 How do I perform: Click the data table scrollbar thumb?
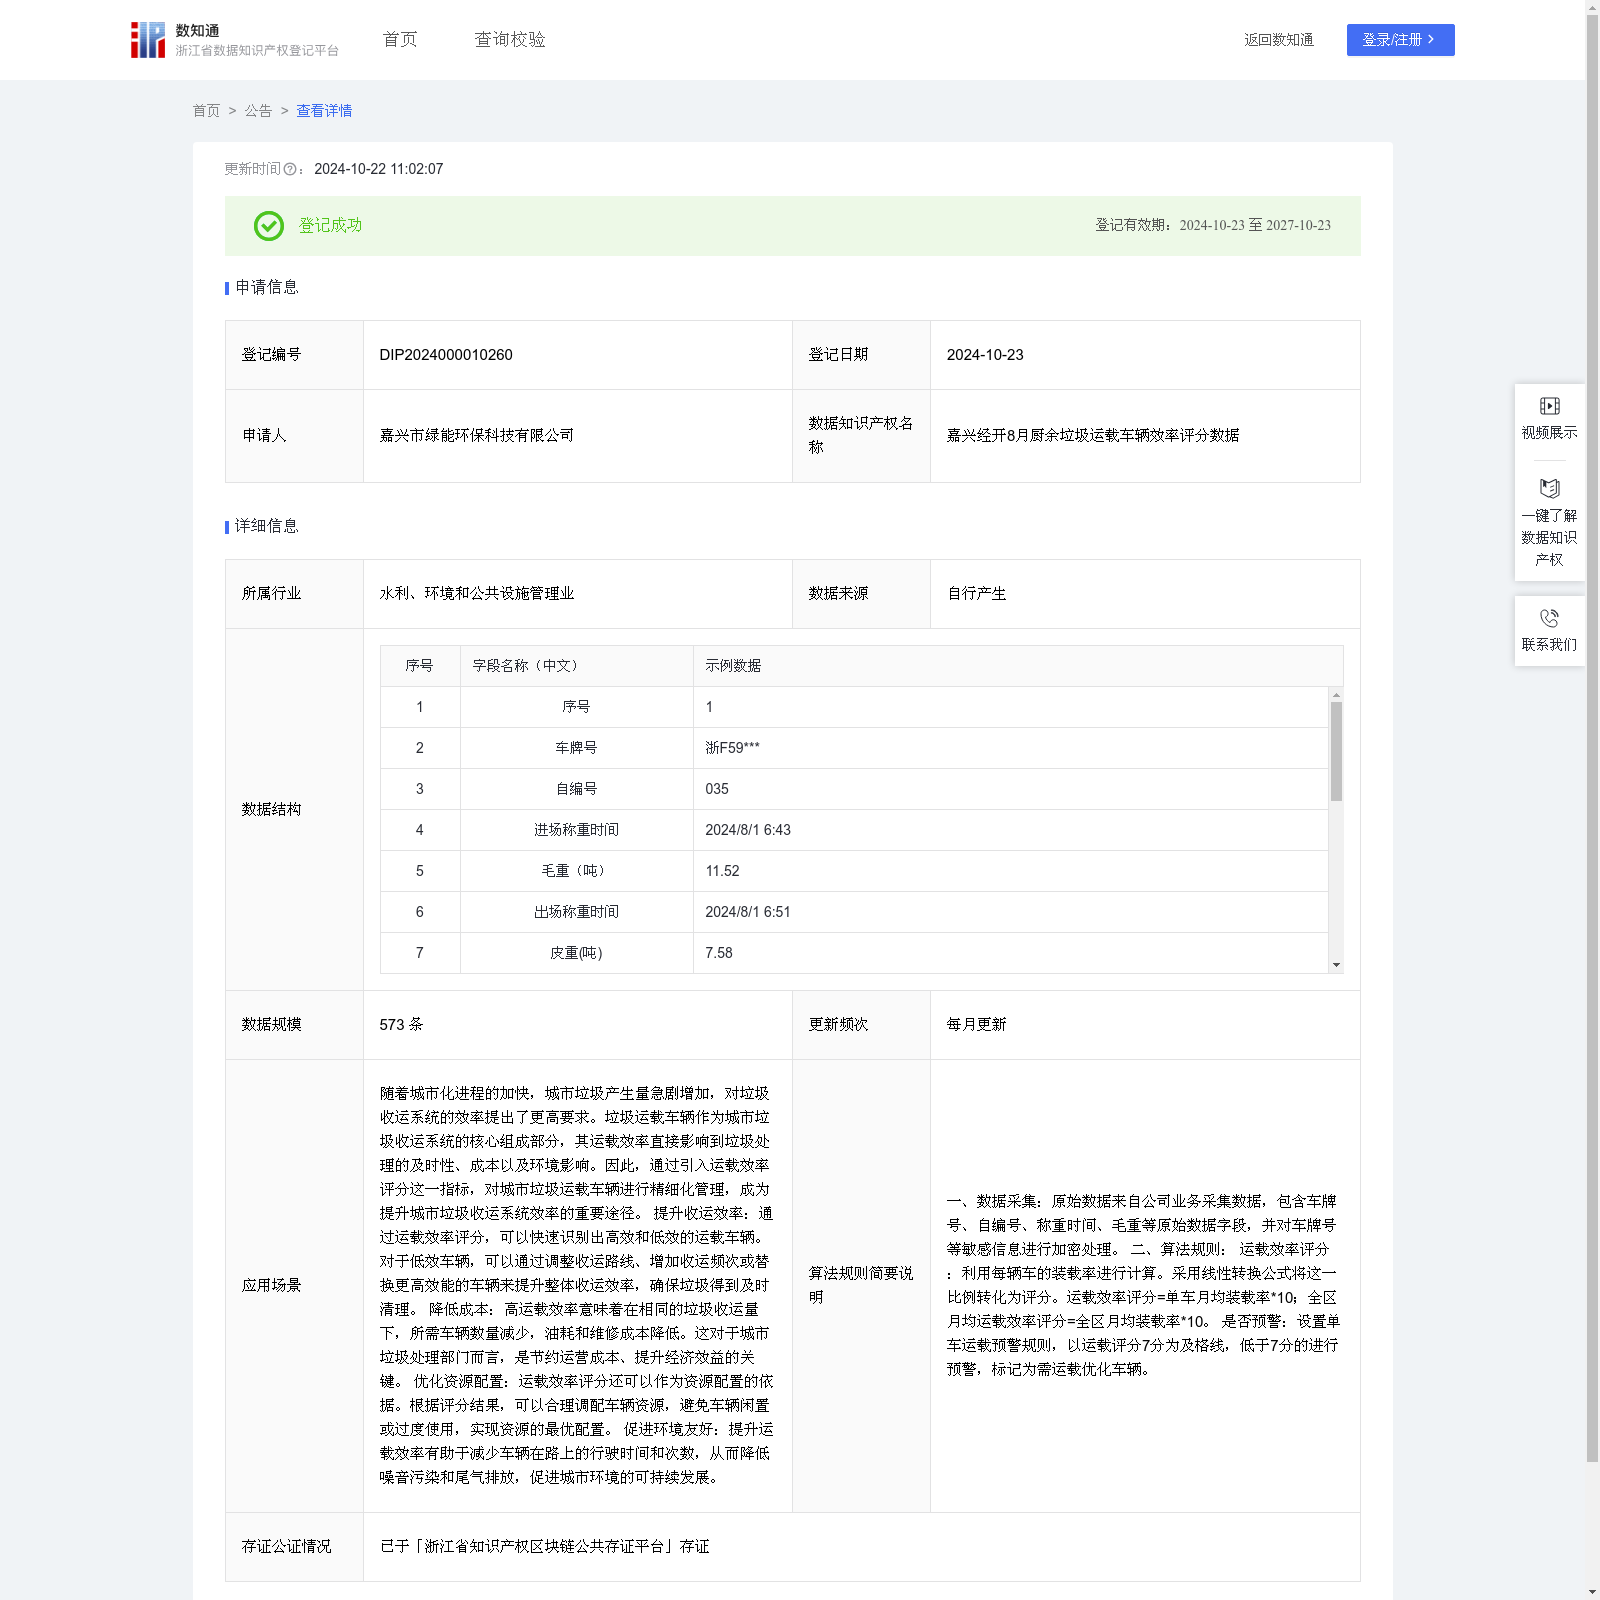(1336, 750)
